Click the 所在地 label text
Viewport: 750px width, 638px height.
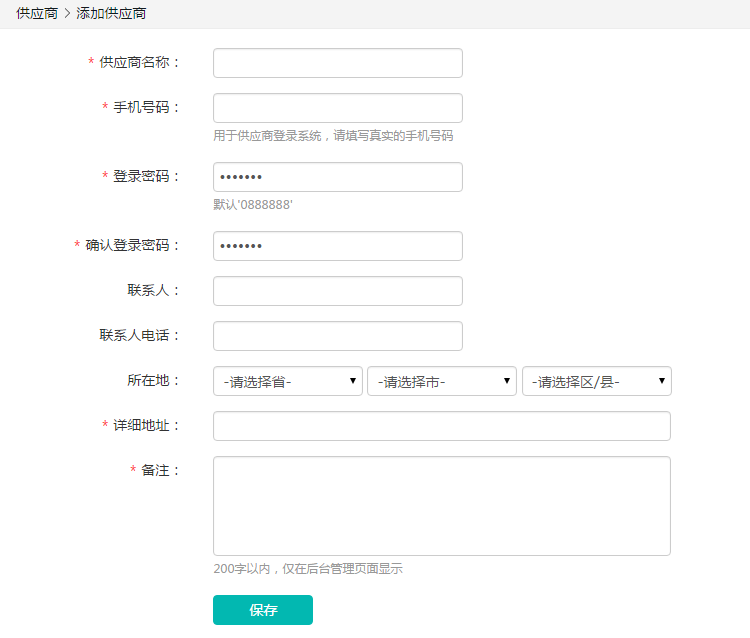(x=147, y=380)
